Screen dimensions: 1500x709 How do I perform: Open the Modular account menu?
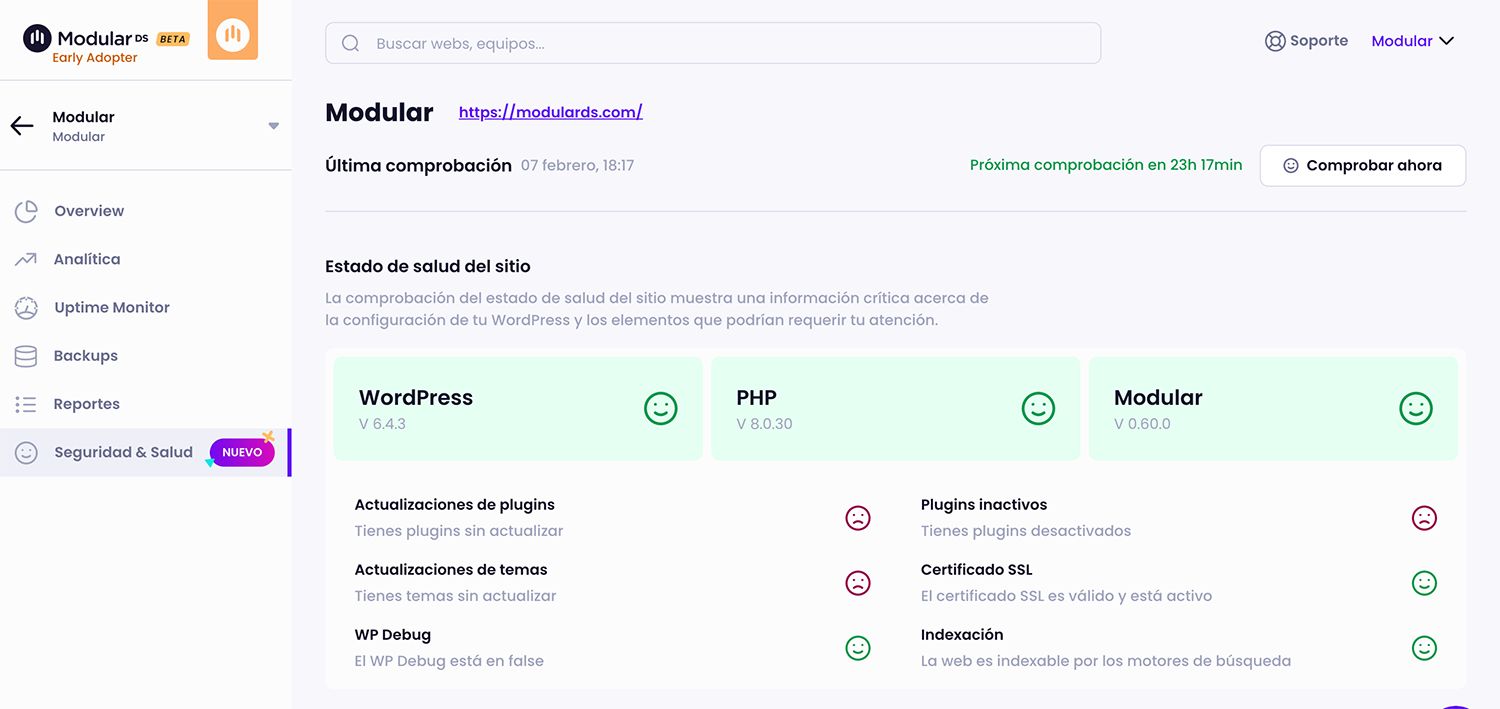coord(1412,42)
